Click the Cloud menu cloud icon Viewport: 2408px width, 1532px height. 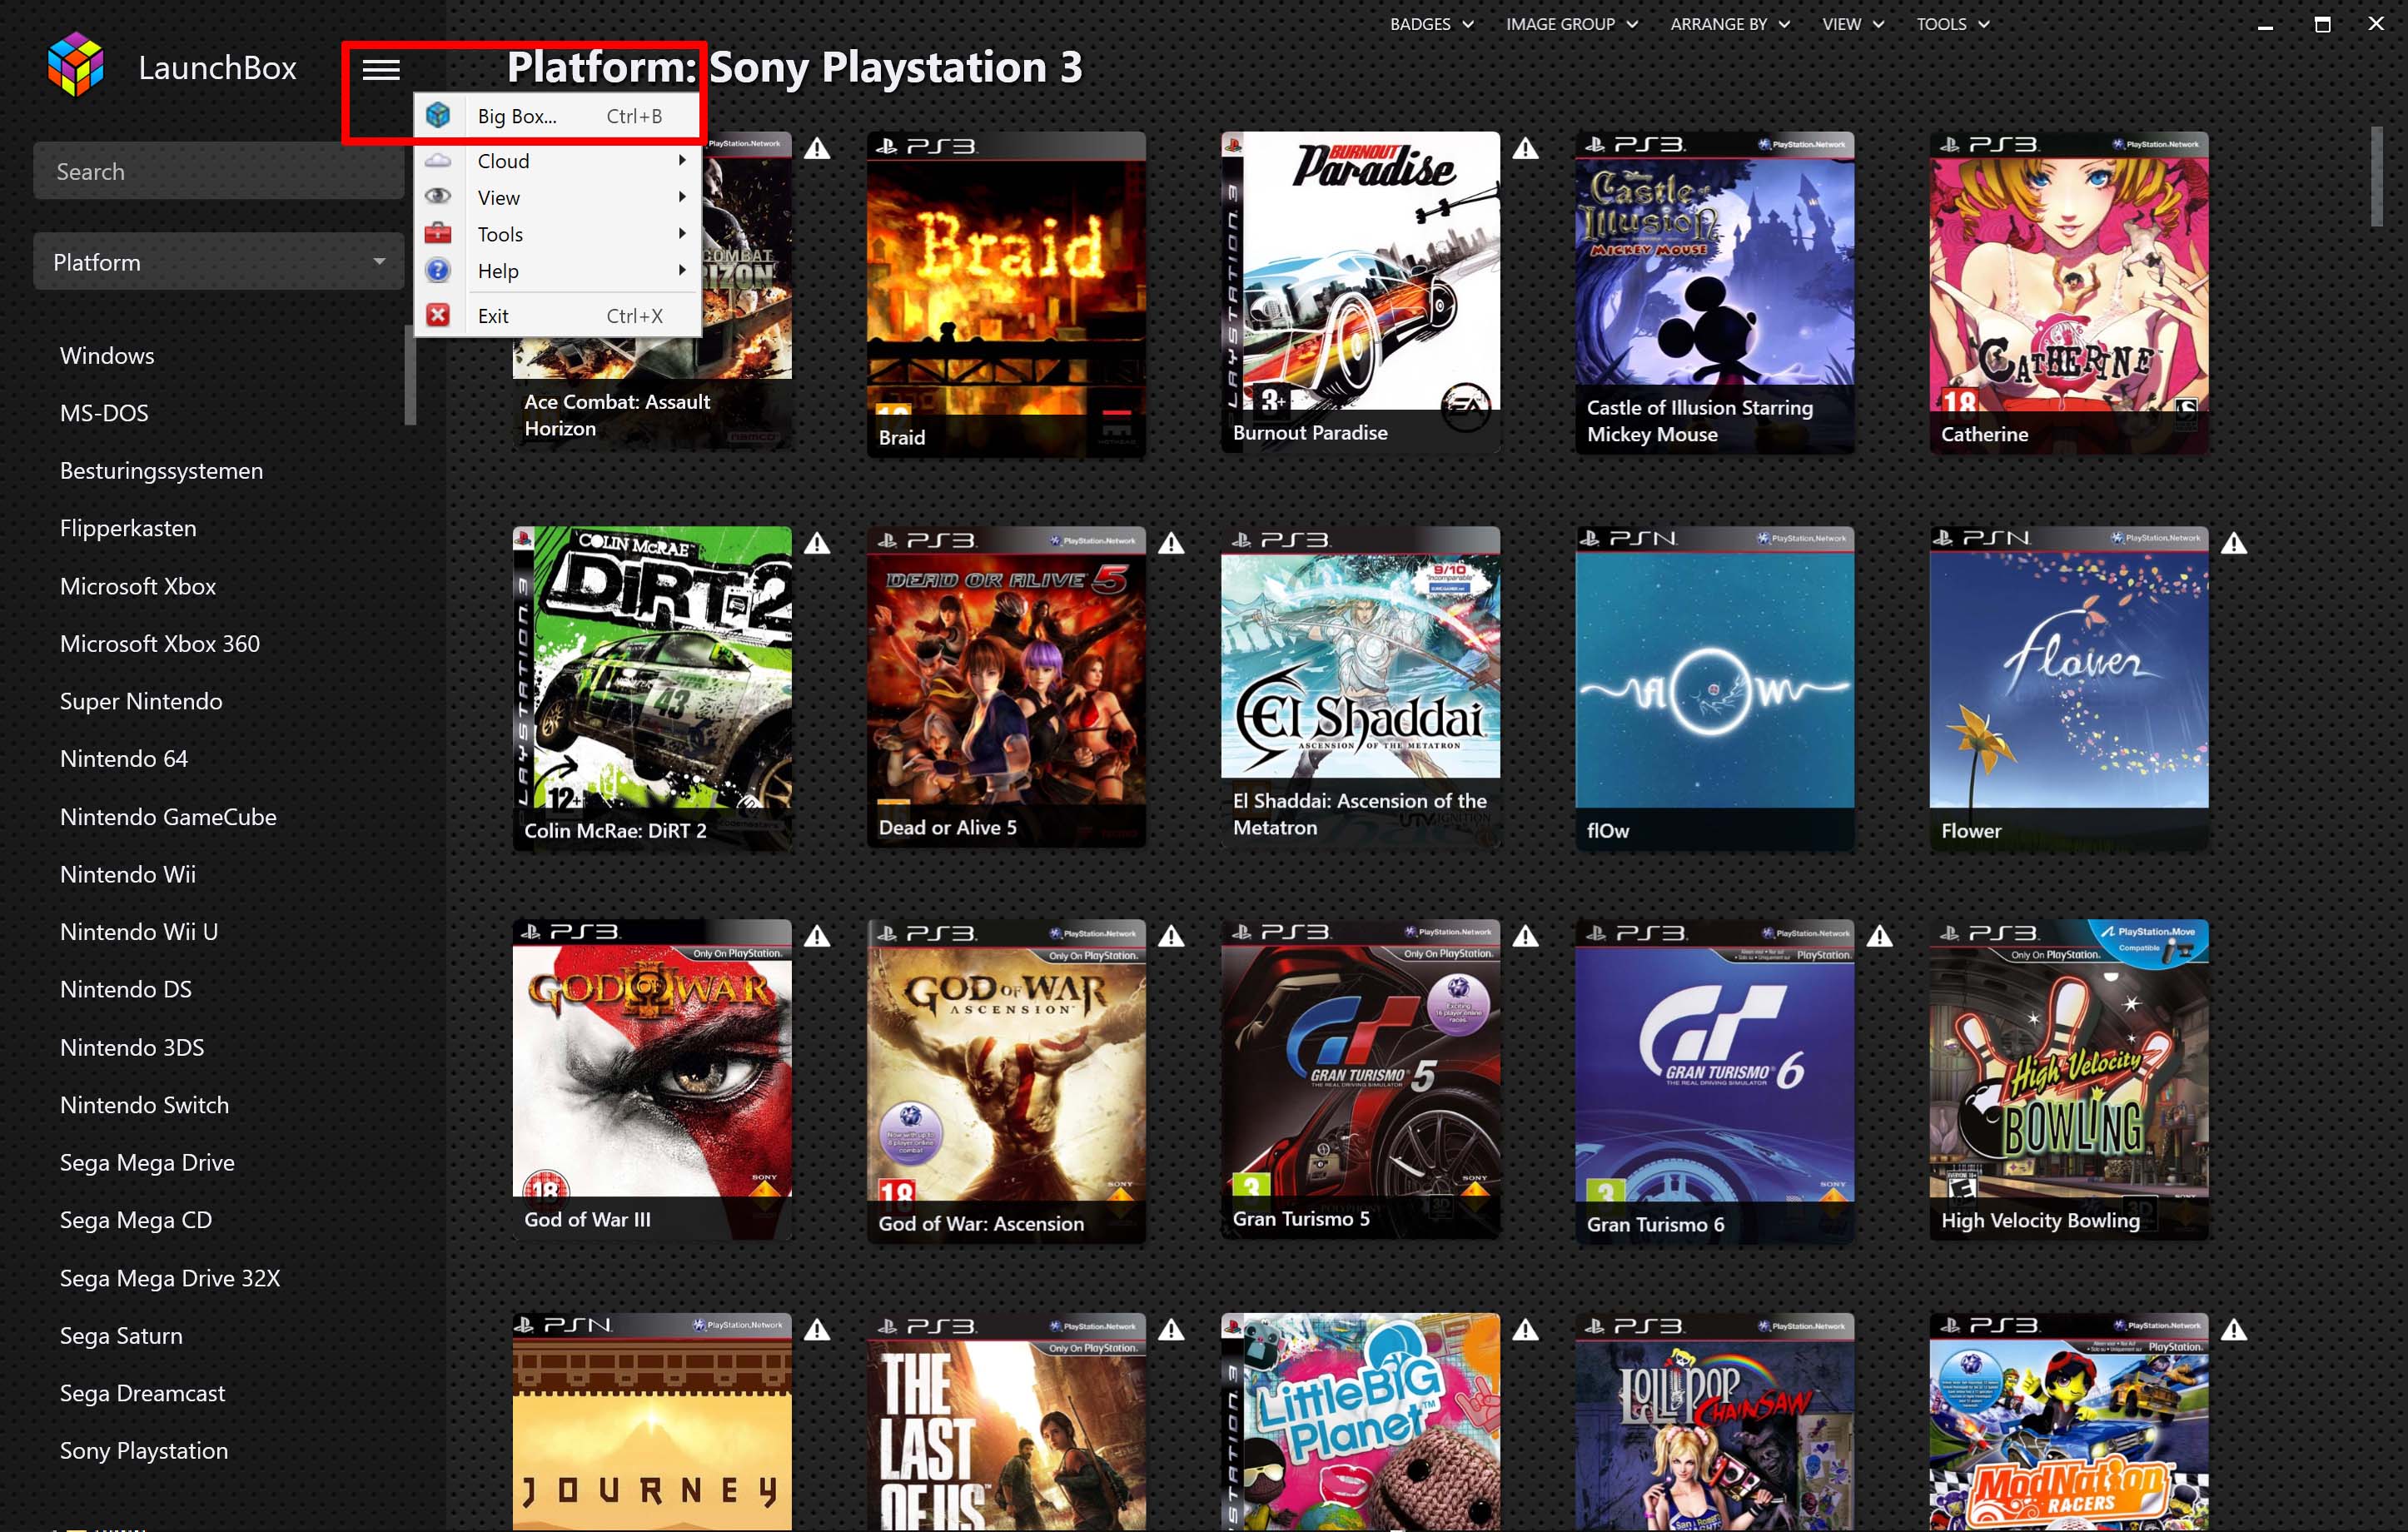pyautogui.click(x=438, y=160)
